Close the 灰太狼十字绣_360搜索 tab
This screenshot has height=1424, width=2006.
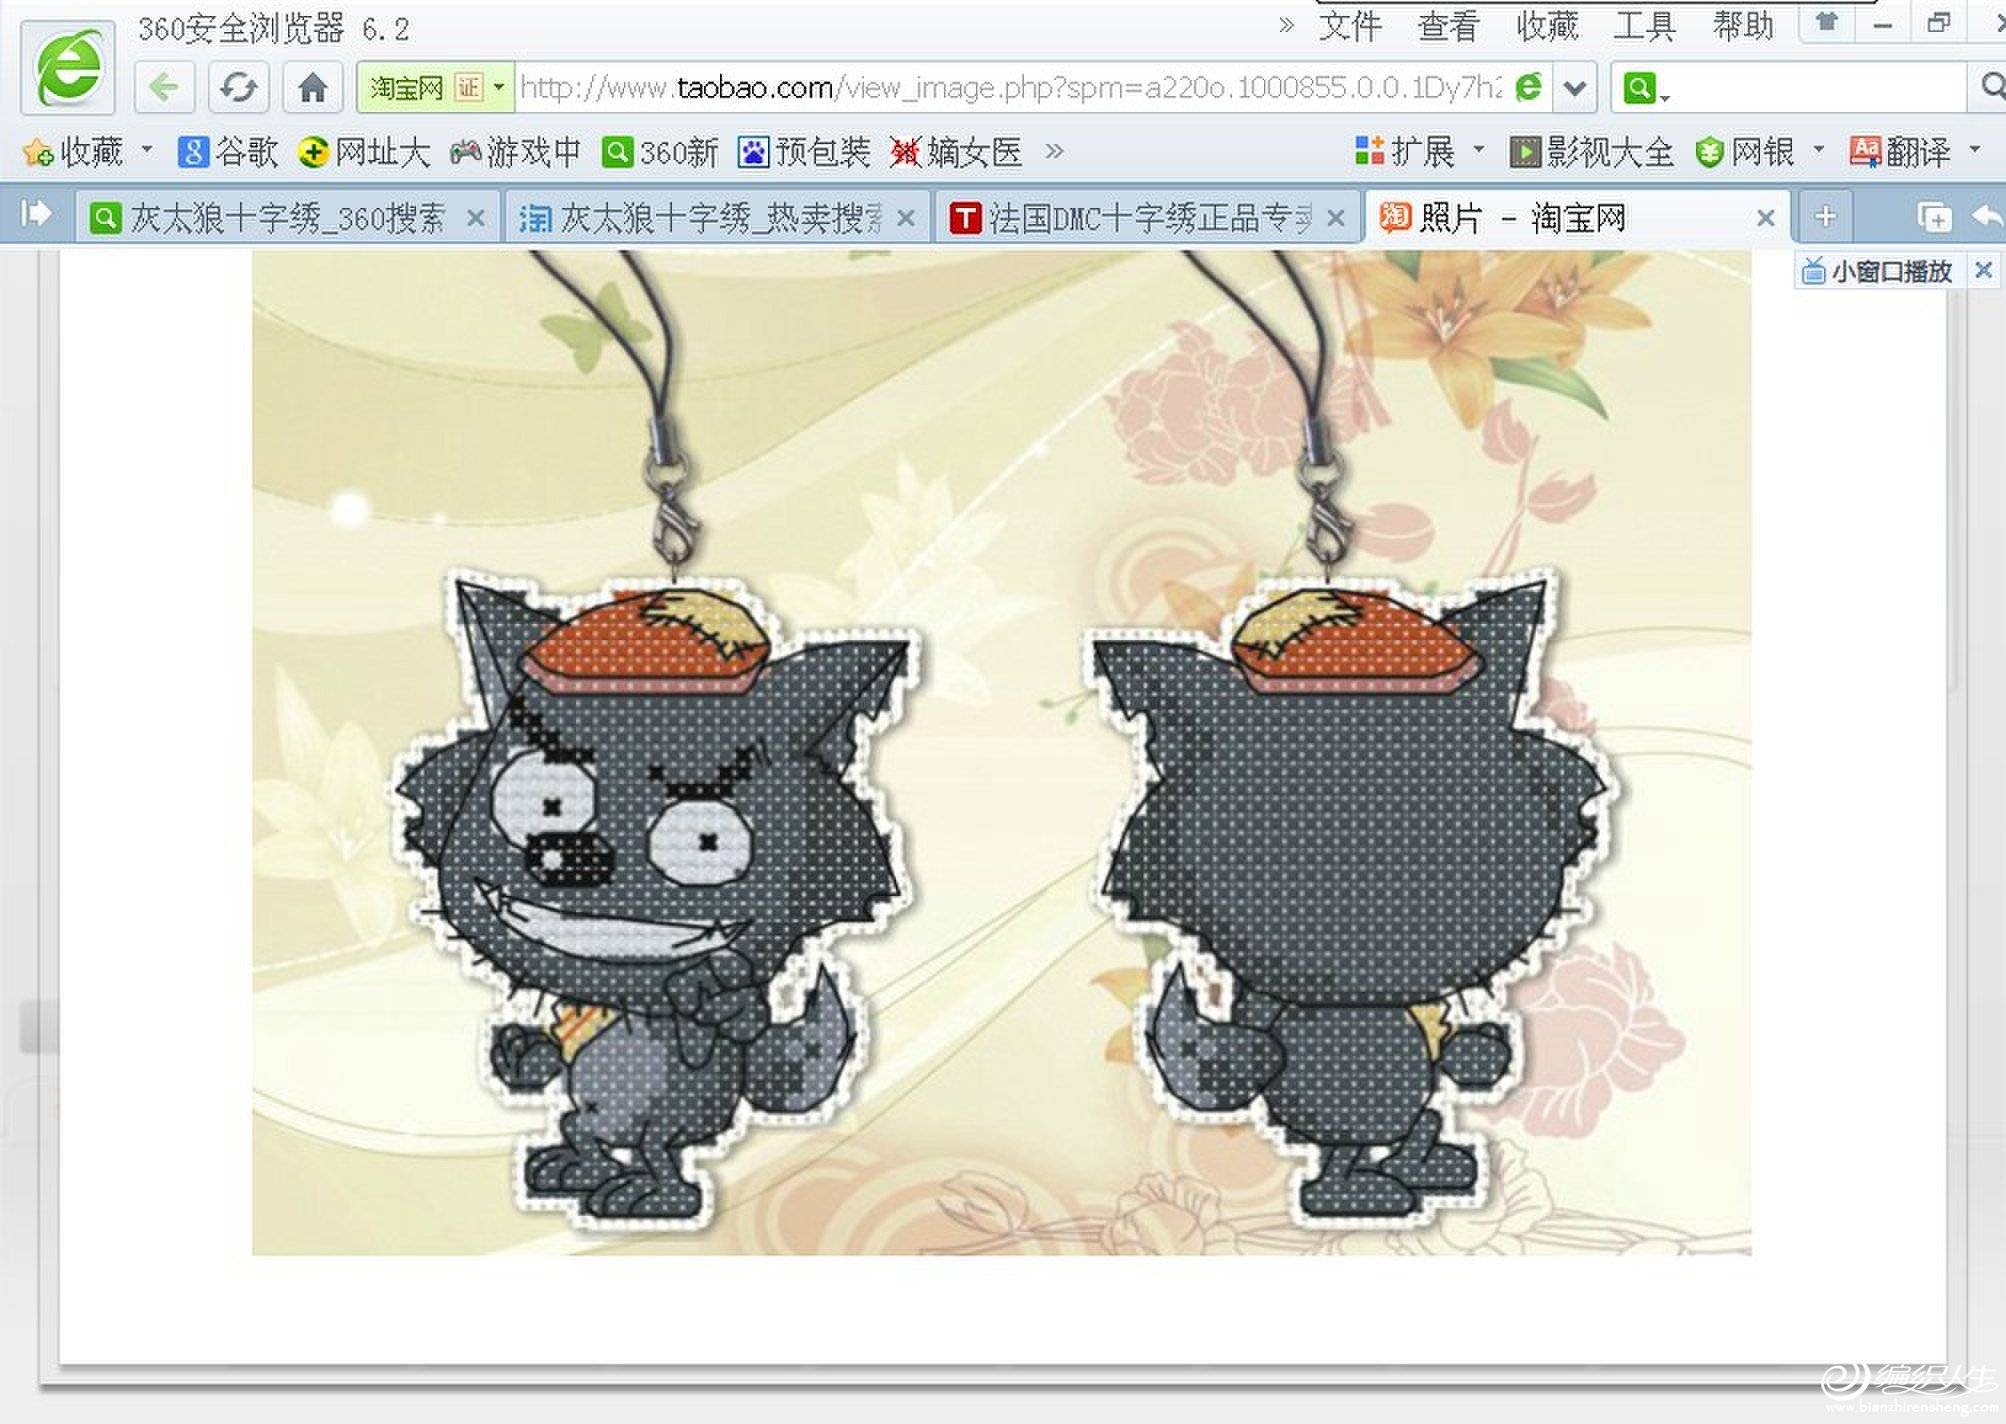coord(477,218)
